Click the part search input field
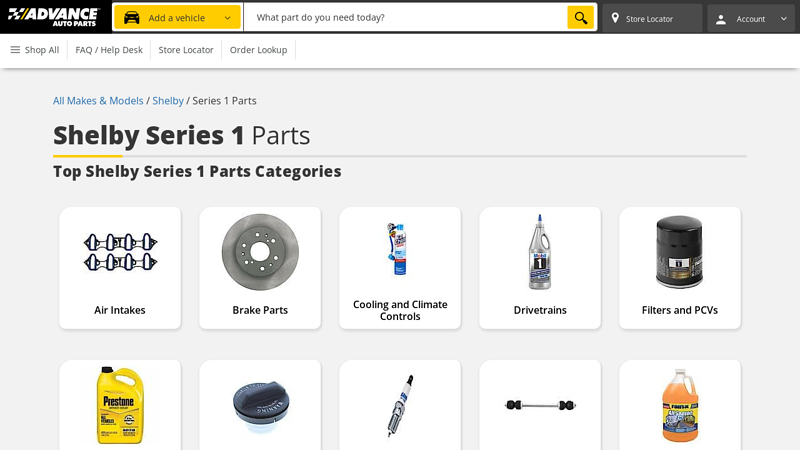800x450 pixels. coord(406,17)
